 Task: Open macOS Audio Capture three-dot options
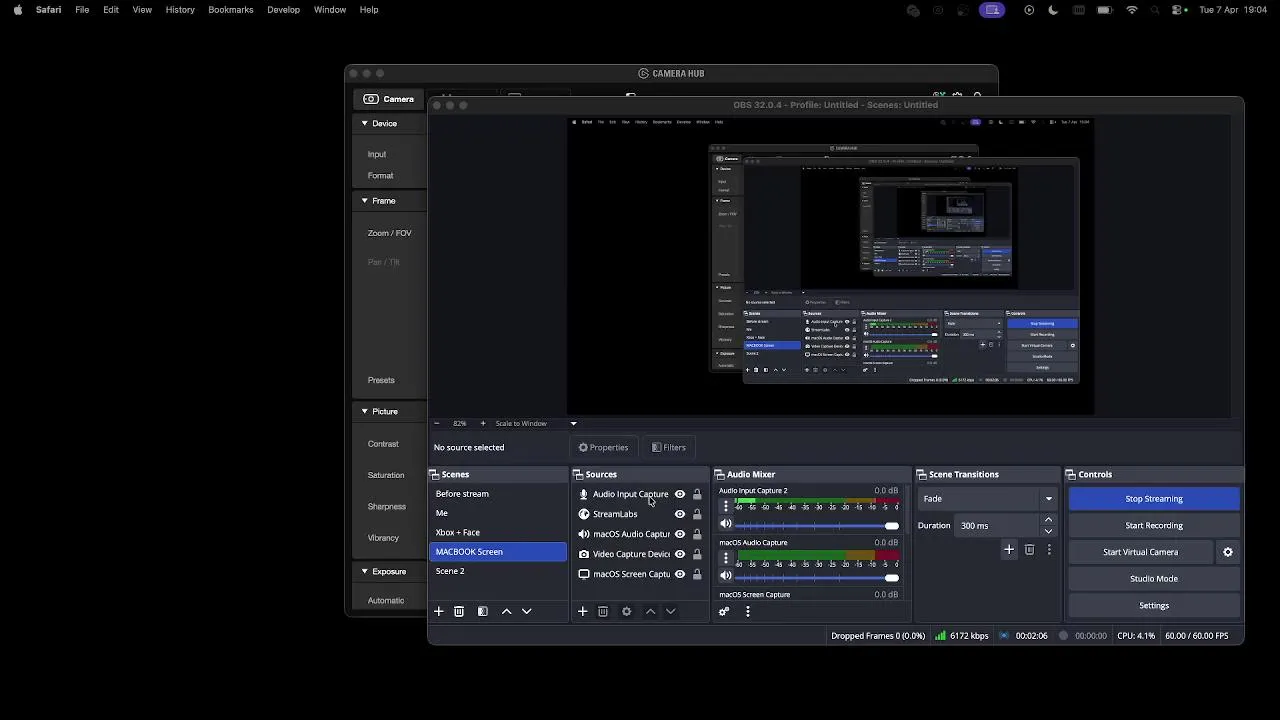[x=726, y=558]
